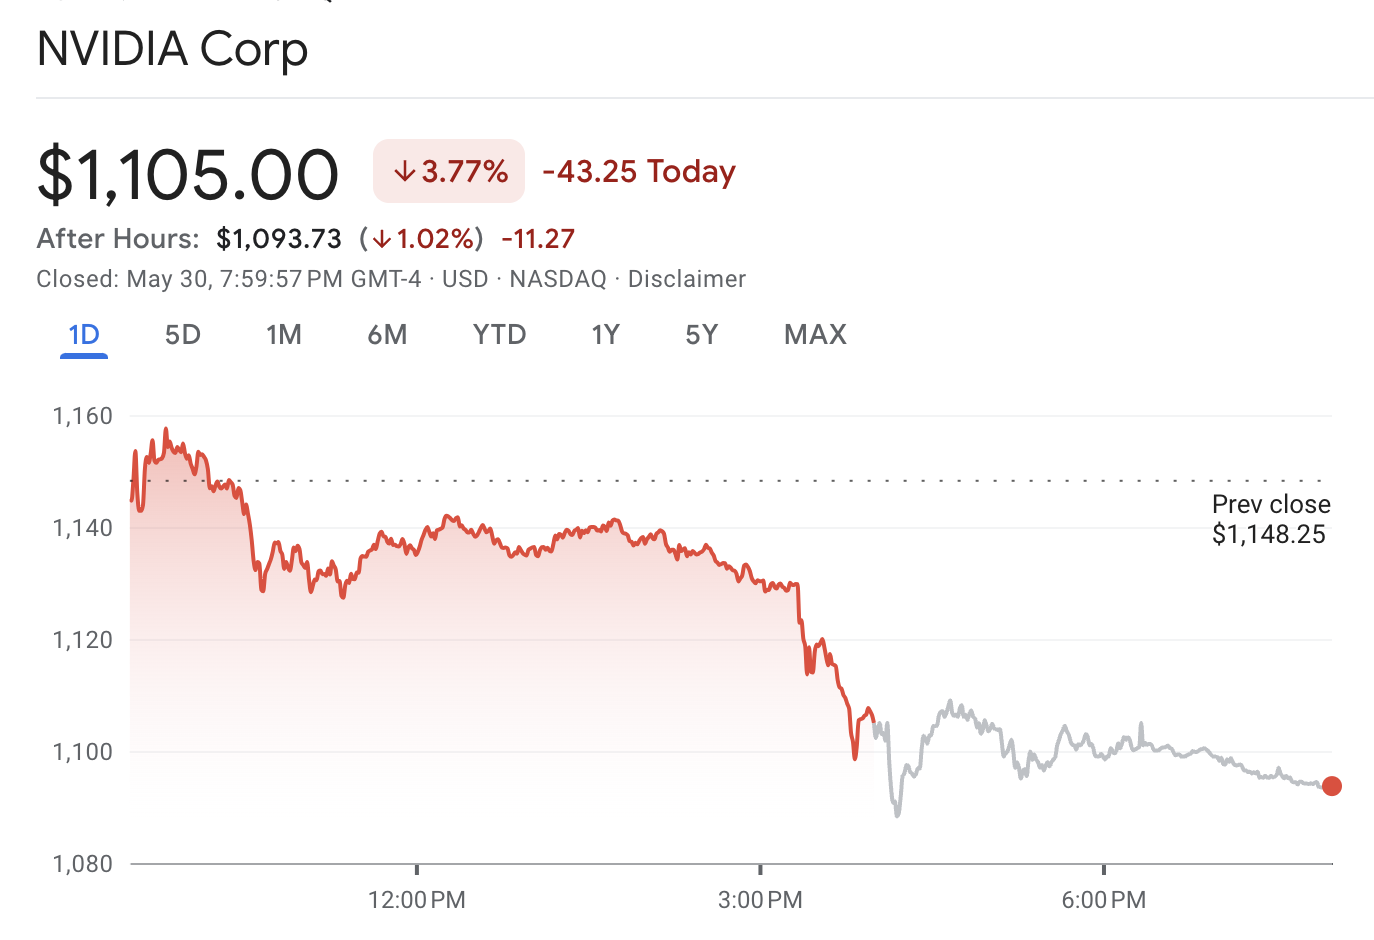
Task: Click the 6:00 PM axis label
Action: coord(1104,900)
